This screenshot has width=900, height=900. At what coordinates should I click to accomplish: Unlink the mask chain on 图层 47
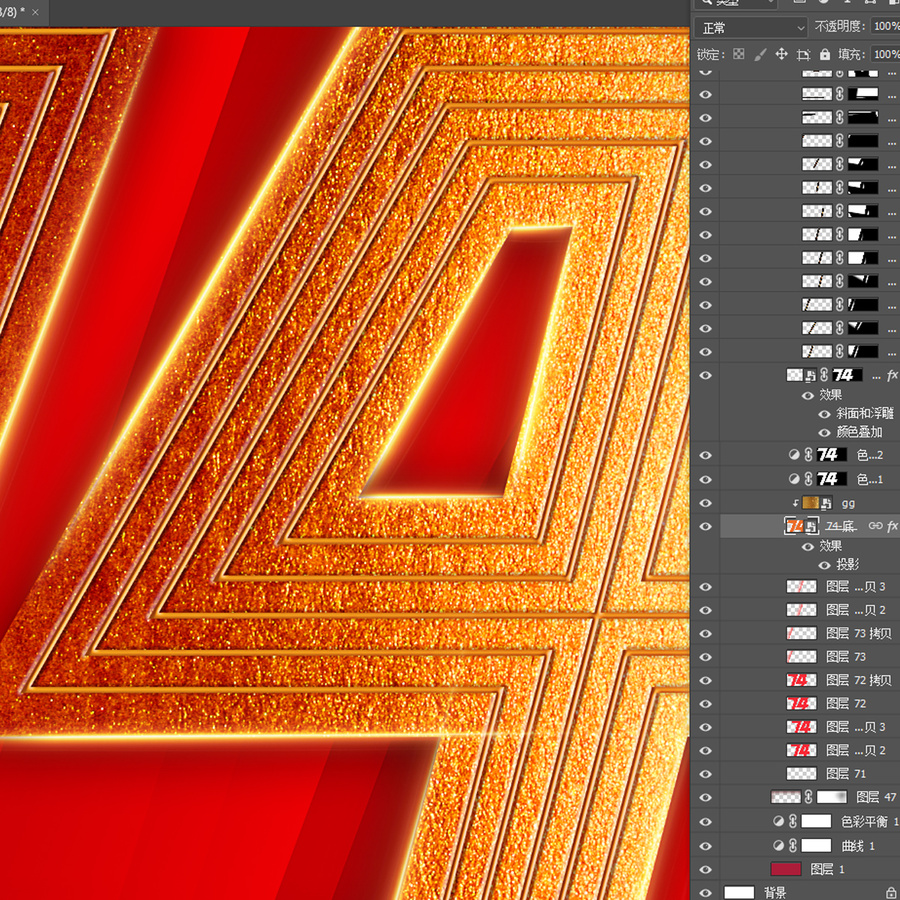(808, 797)
